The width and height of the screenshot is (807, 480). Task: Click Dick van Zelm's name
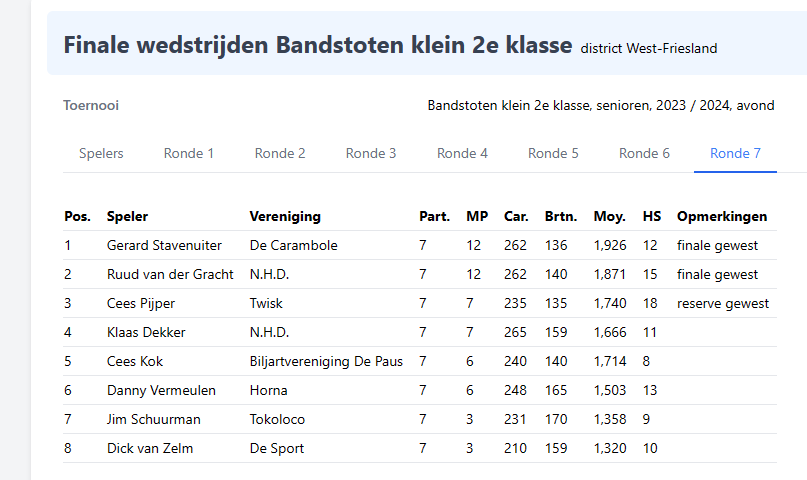150,448
